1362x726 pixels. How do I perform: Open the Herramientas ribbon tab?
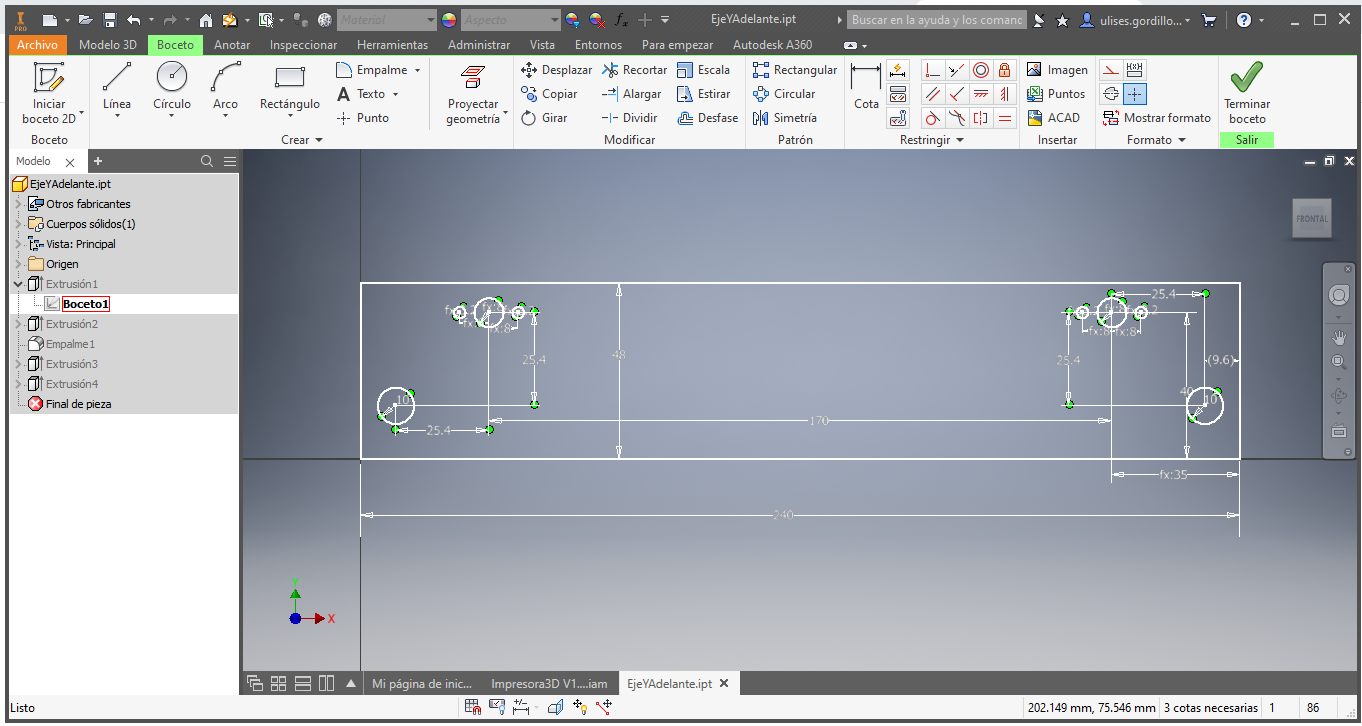pyautogui.click(x=392, y=45)
